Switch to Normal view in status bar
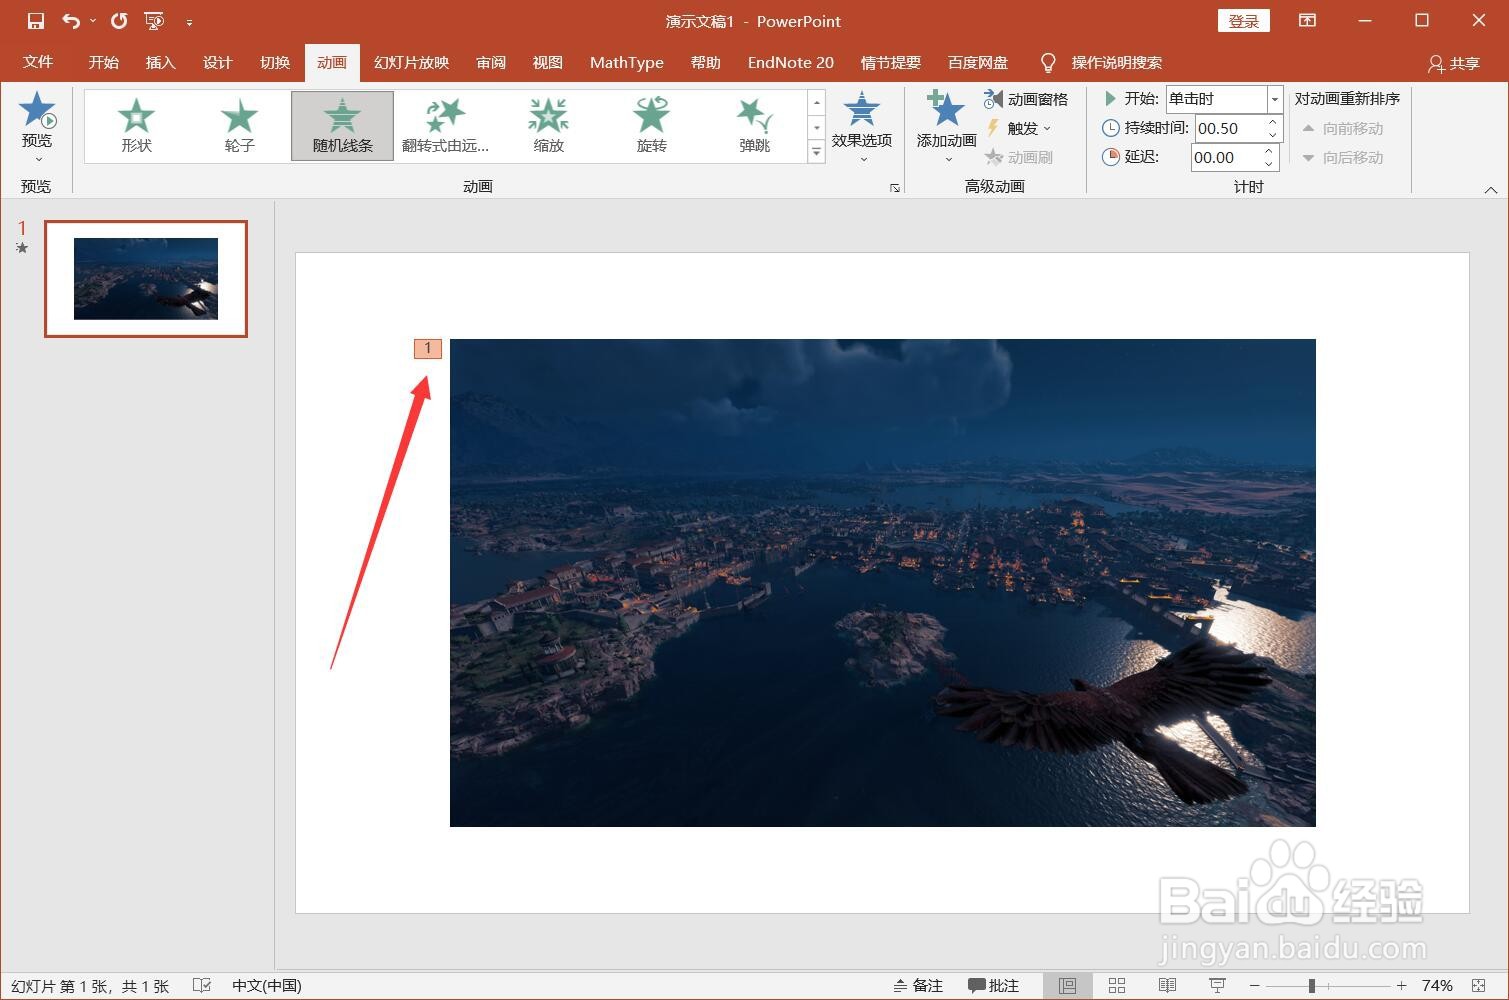Viewport: 1509px width, 1000px height. [x=1068, y=986]
